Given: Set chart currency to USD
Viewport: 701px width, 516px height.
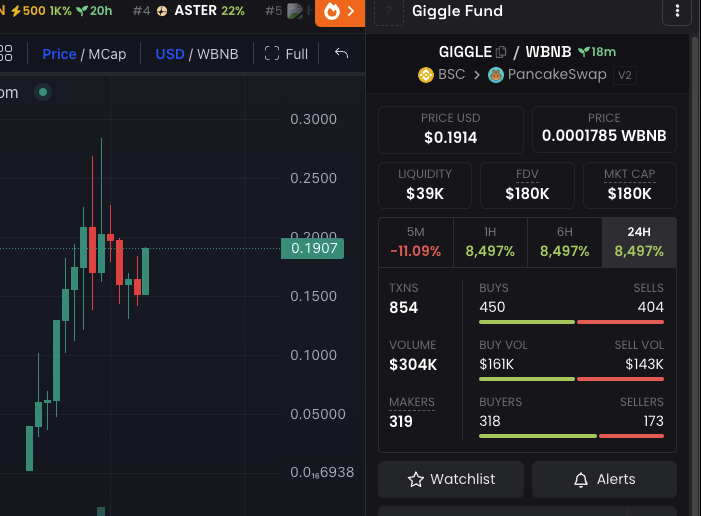Looking at the screenshot, I should click(170, 54).
